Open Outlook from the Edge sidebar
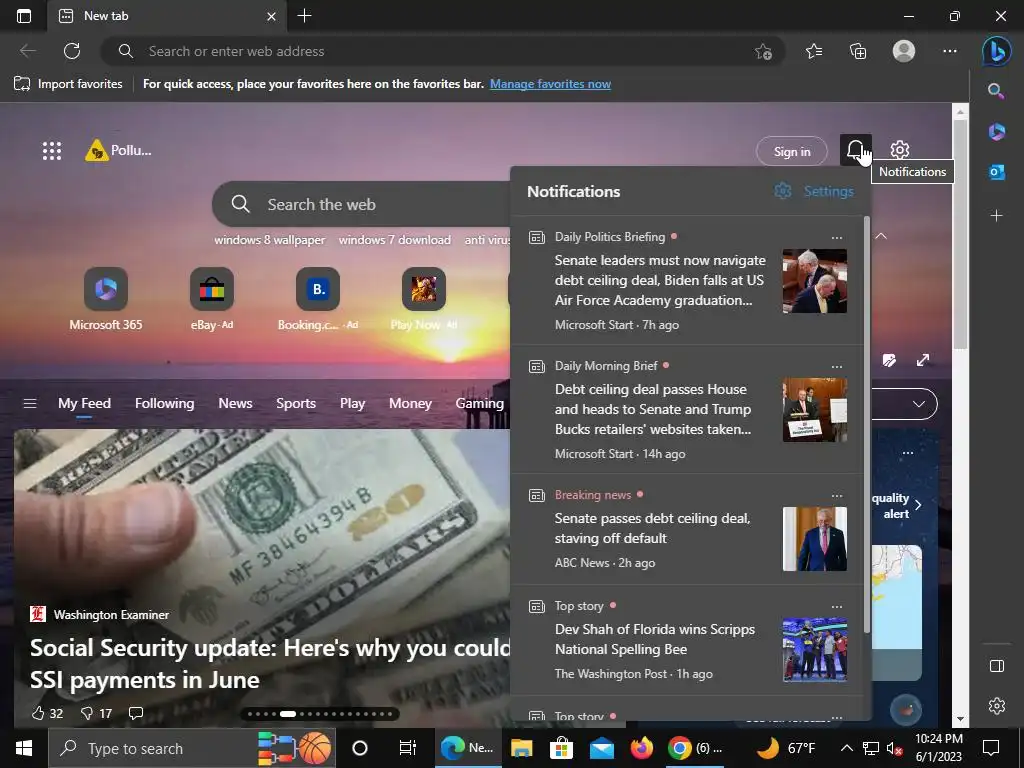Viewport: 1024px width, 768px height. click(997, 172)
